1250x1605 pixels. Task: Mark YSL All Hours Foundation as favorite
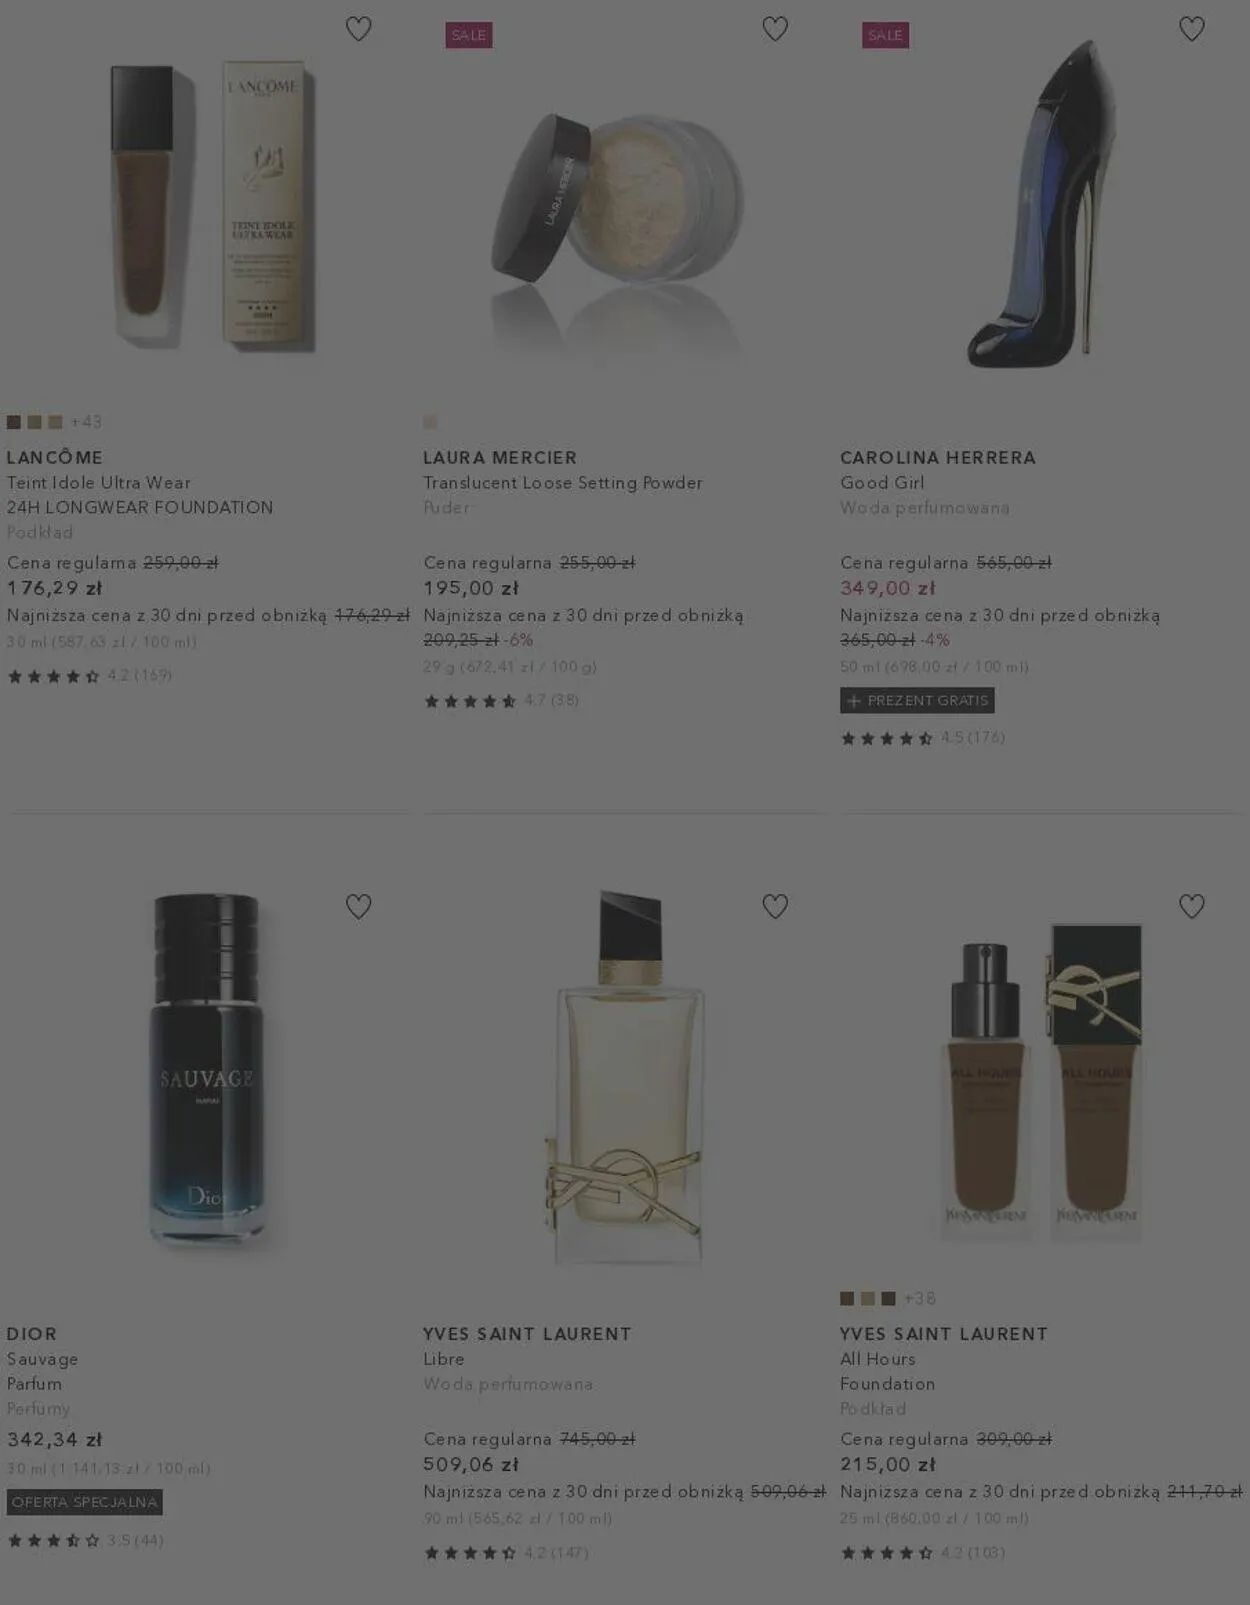(x=1191, y=906)
